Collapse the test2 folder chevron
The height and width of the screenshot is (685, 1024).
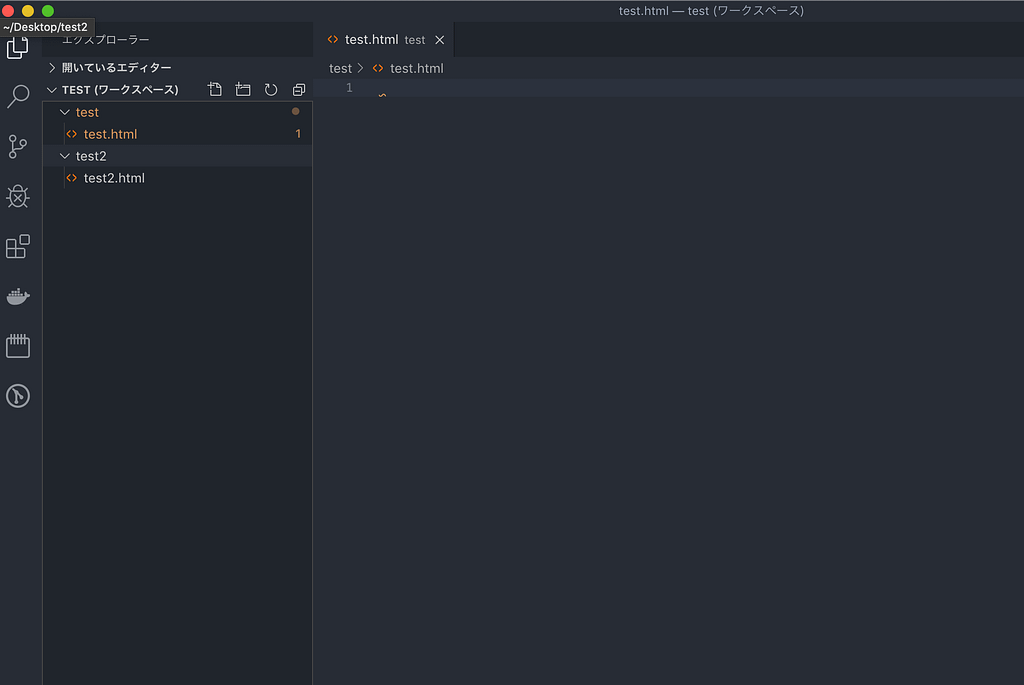pos(65,156)
